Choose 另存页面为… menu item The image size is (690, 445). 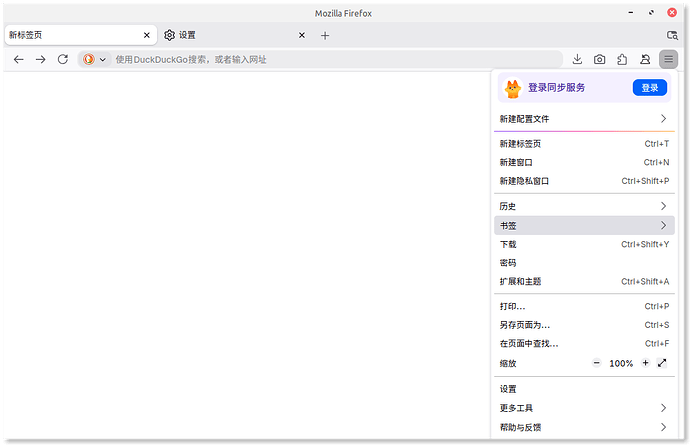coord(584,325)
